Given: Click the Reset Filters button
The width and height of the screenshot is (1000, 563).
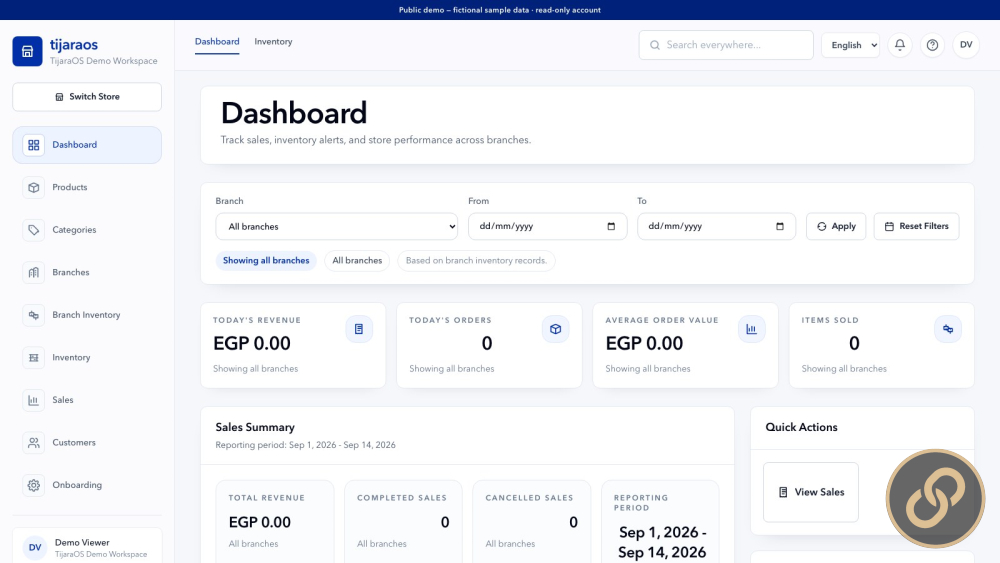Looking at the screenshot, I should click(x=916, y=226).
